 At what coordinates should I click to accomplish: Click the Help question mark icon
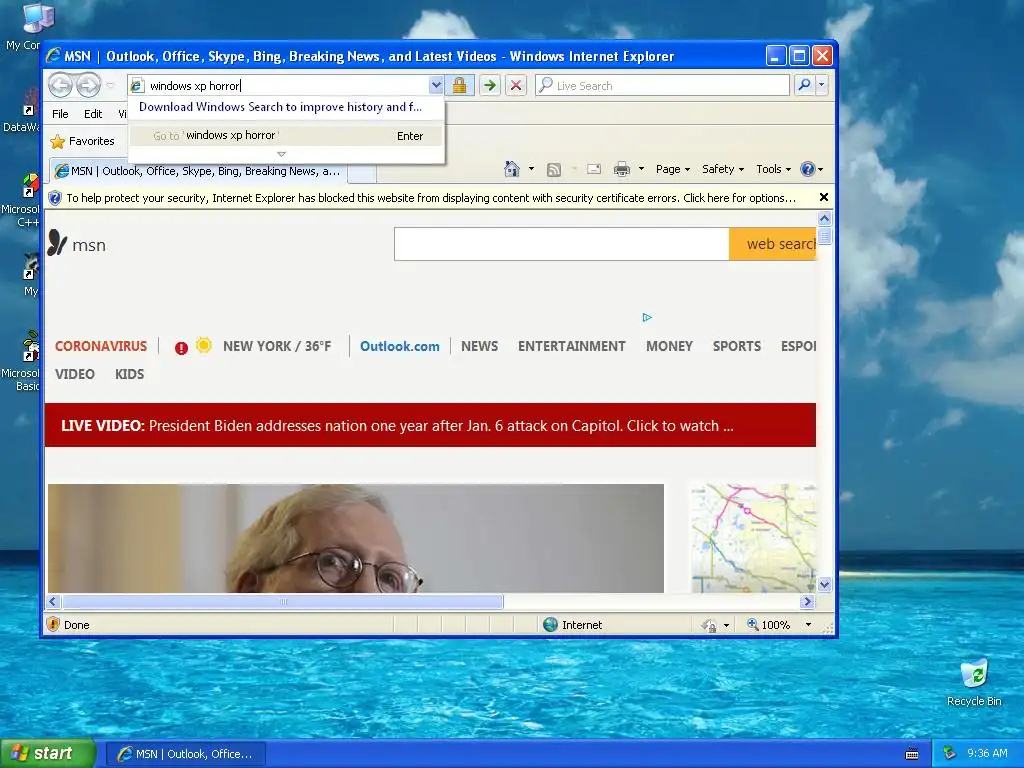click(x=808, y=169)
